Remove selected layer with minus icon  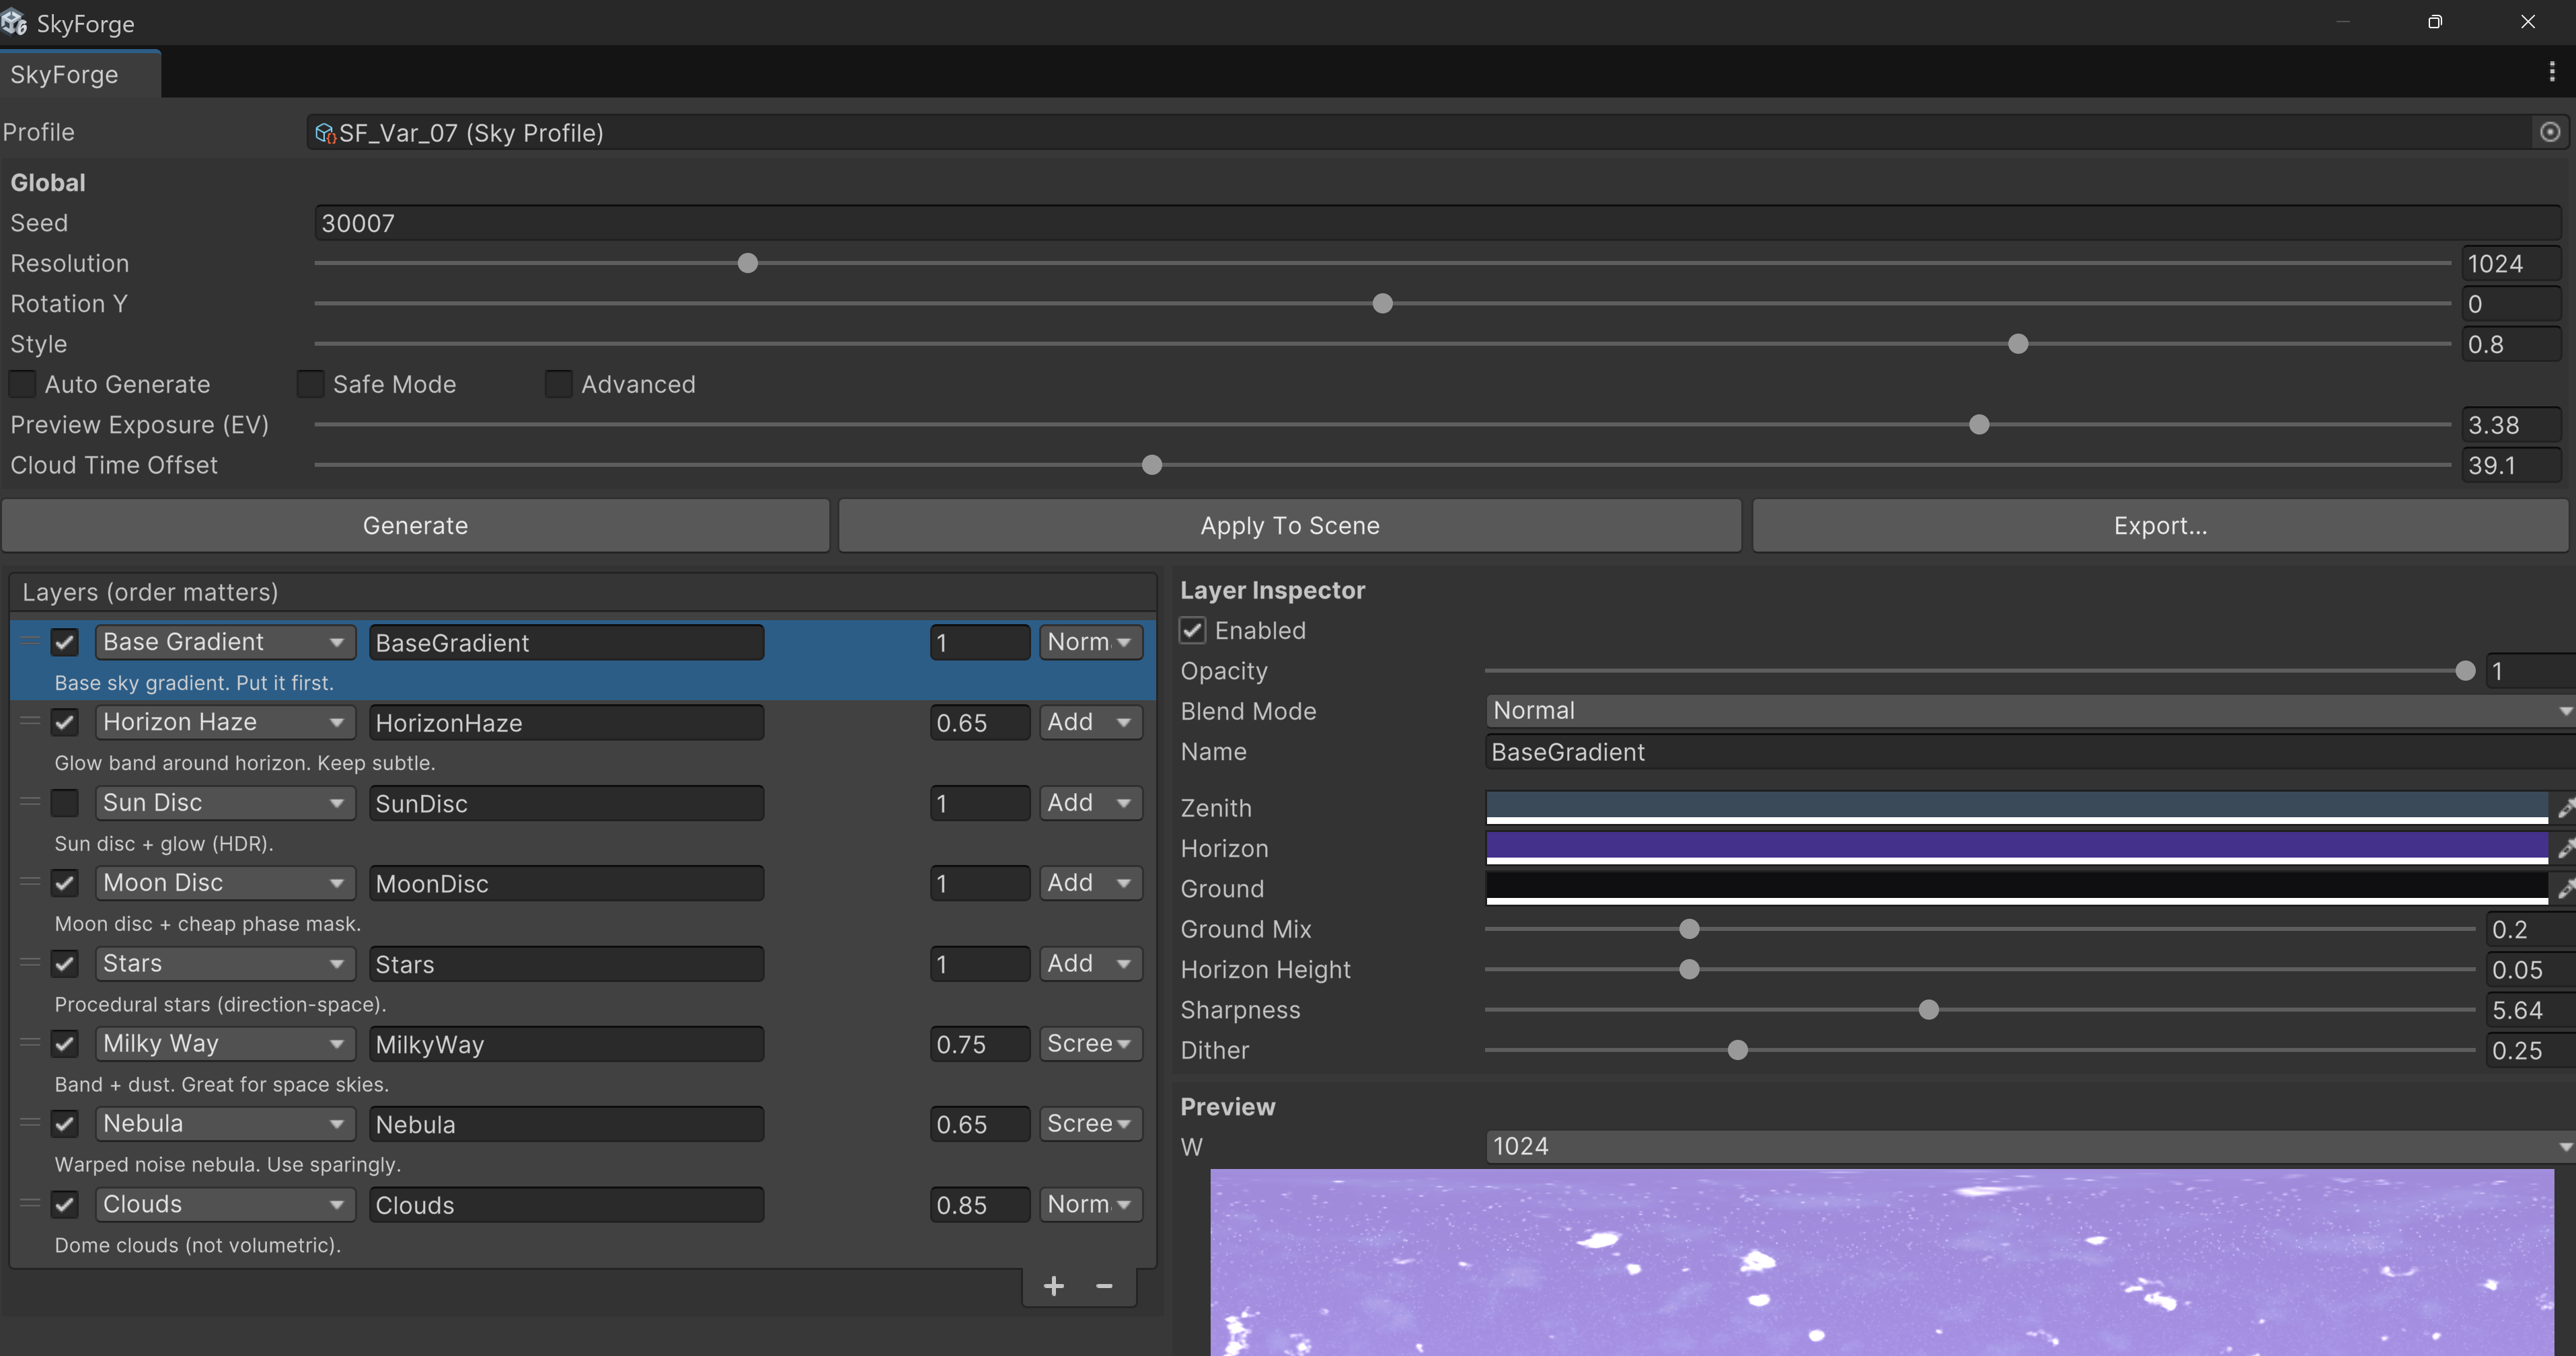1104,1286
